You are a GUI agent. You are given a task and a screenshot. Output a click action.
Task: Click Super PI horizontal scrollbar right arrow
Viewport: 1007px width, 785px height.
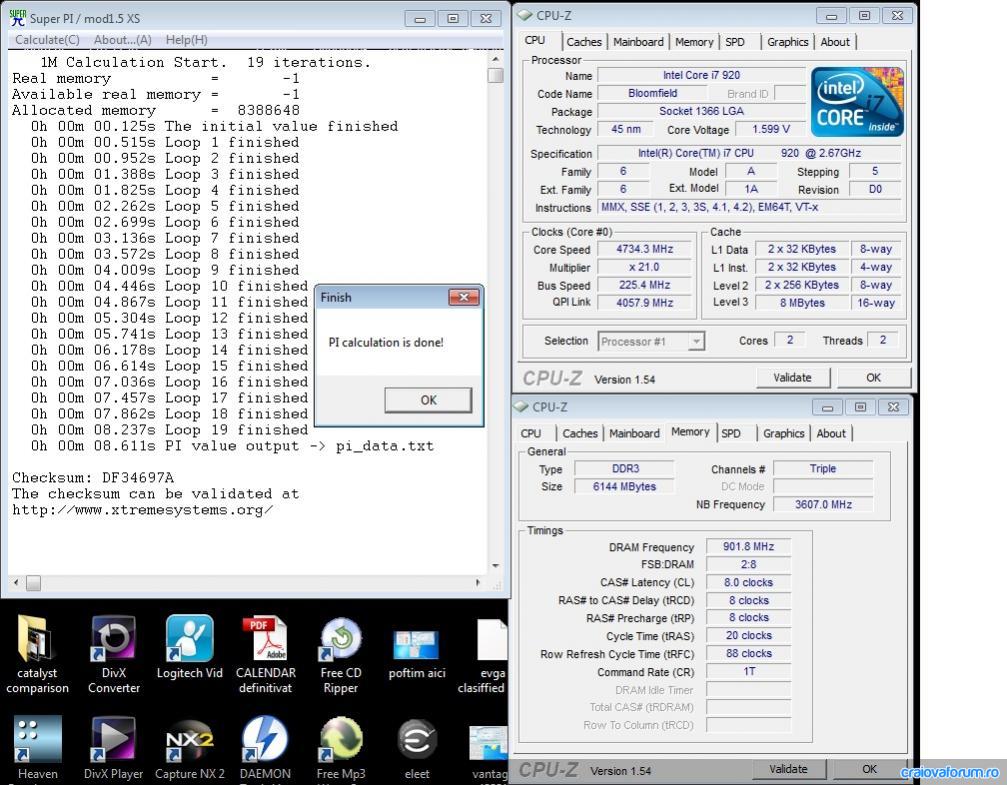point(478,583)
